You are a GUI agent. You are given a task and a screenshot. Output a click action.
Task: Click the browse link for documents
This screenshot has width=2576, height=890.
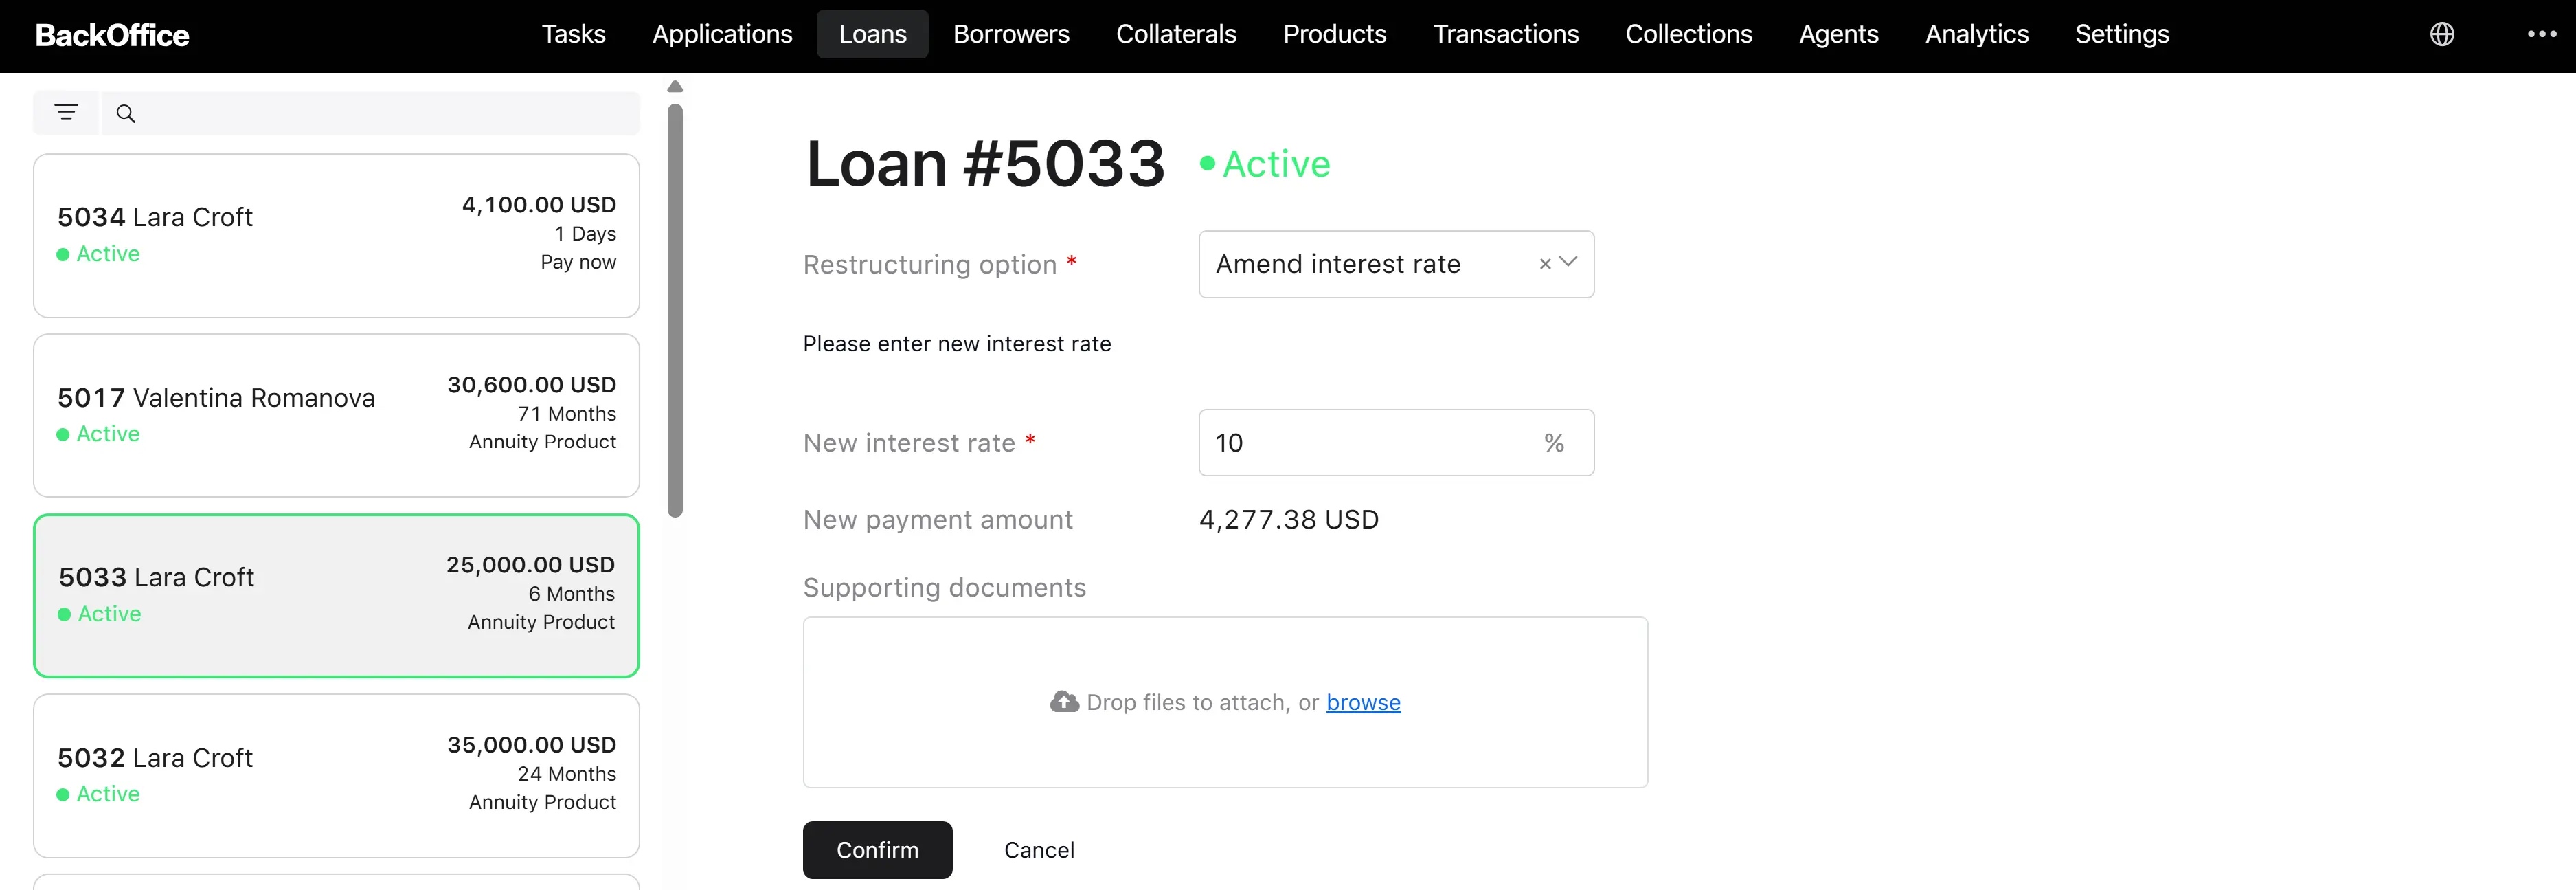point(1363,702)
